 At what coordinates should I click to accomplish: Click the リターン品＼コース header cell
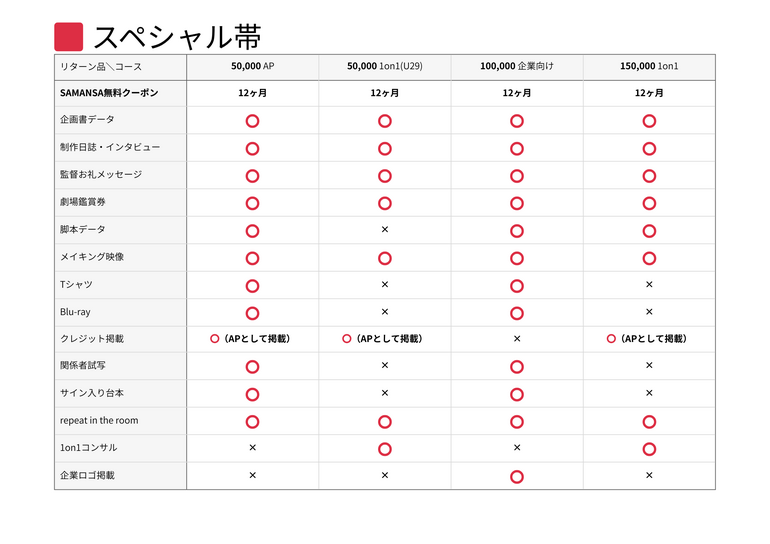pyautogui.click(x=101, y=67)
